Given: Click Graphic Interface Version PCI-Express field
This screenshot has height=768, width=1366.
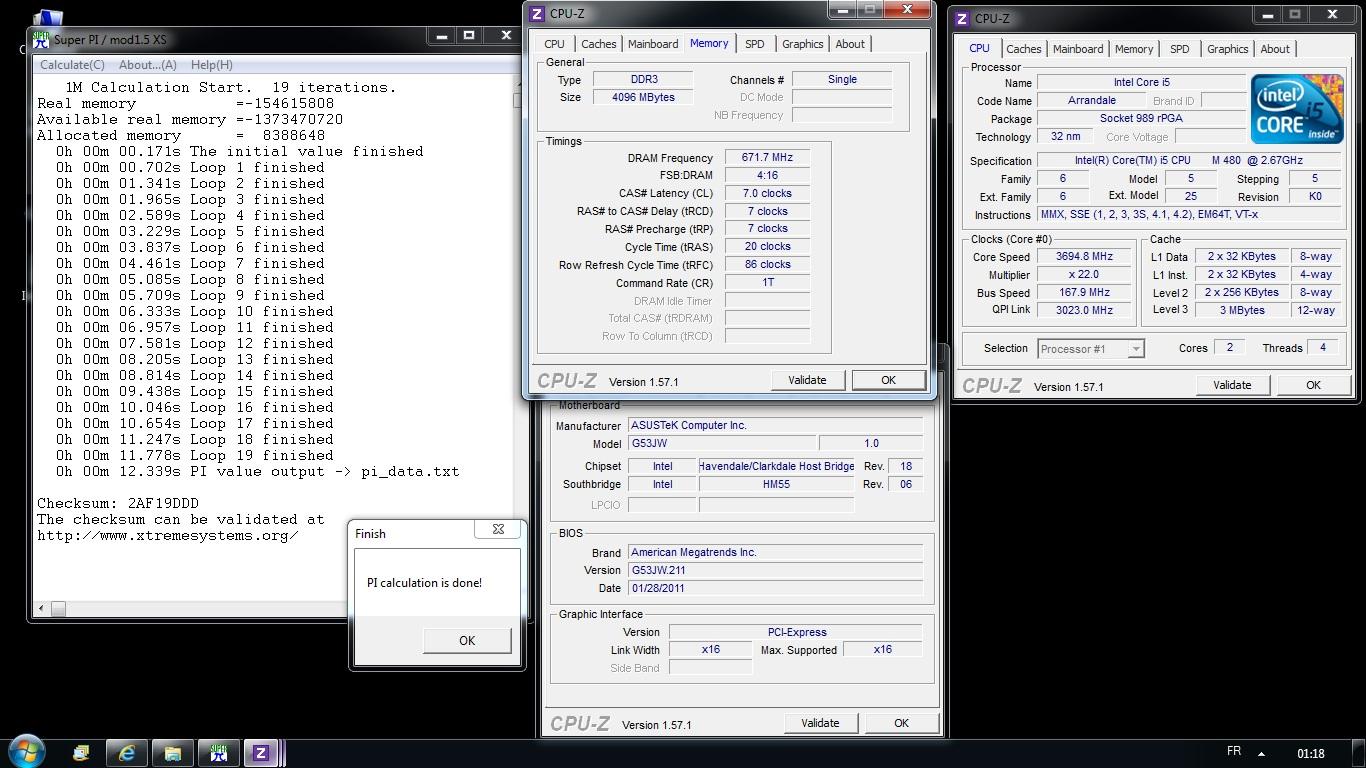Looking at the screenshot, I should tap(796, 632).
